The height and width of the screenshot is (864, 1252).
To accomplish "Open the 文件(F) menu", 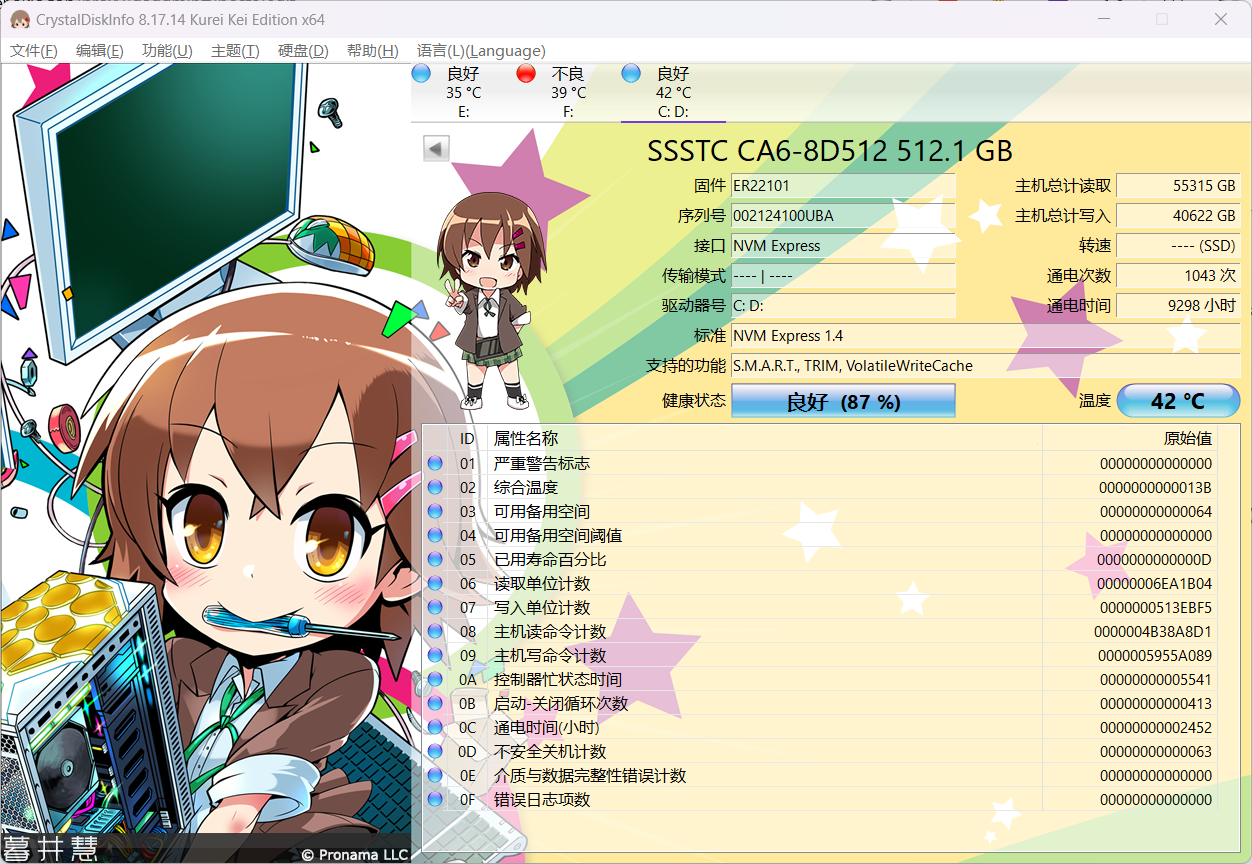I will 33,51.
